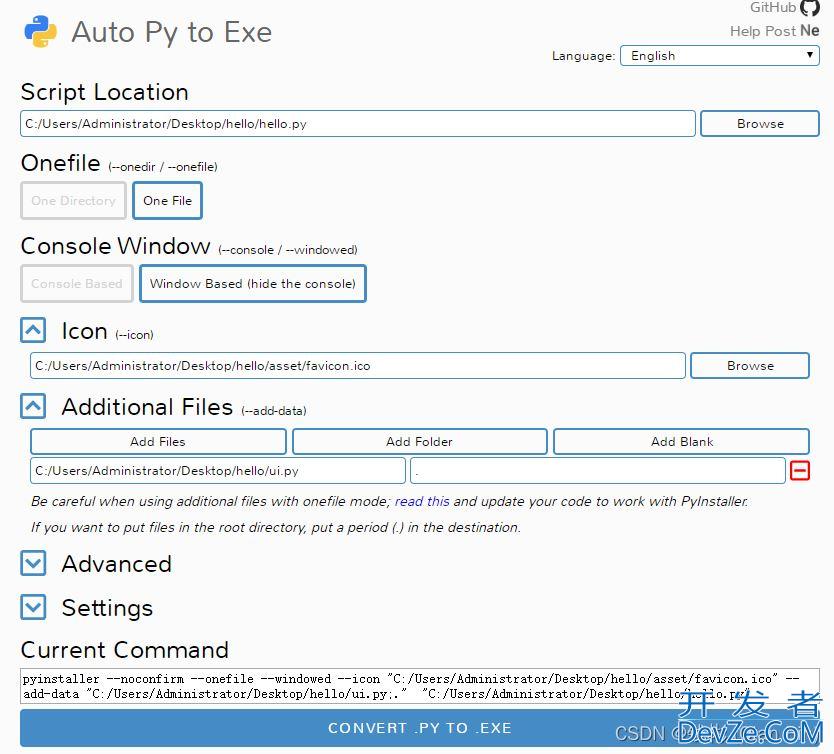Select One File mode
The height and width of the screenshot is (754, 834).
click(168, 200)
